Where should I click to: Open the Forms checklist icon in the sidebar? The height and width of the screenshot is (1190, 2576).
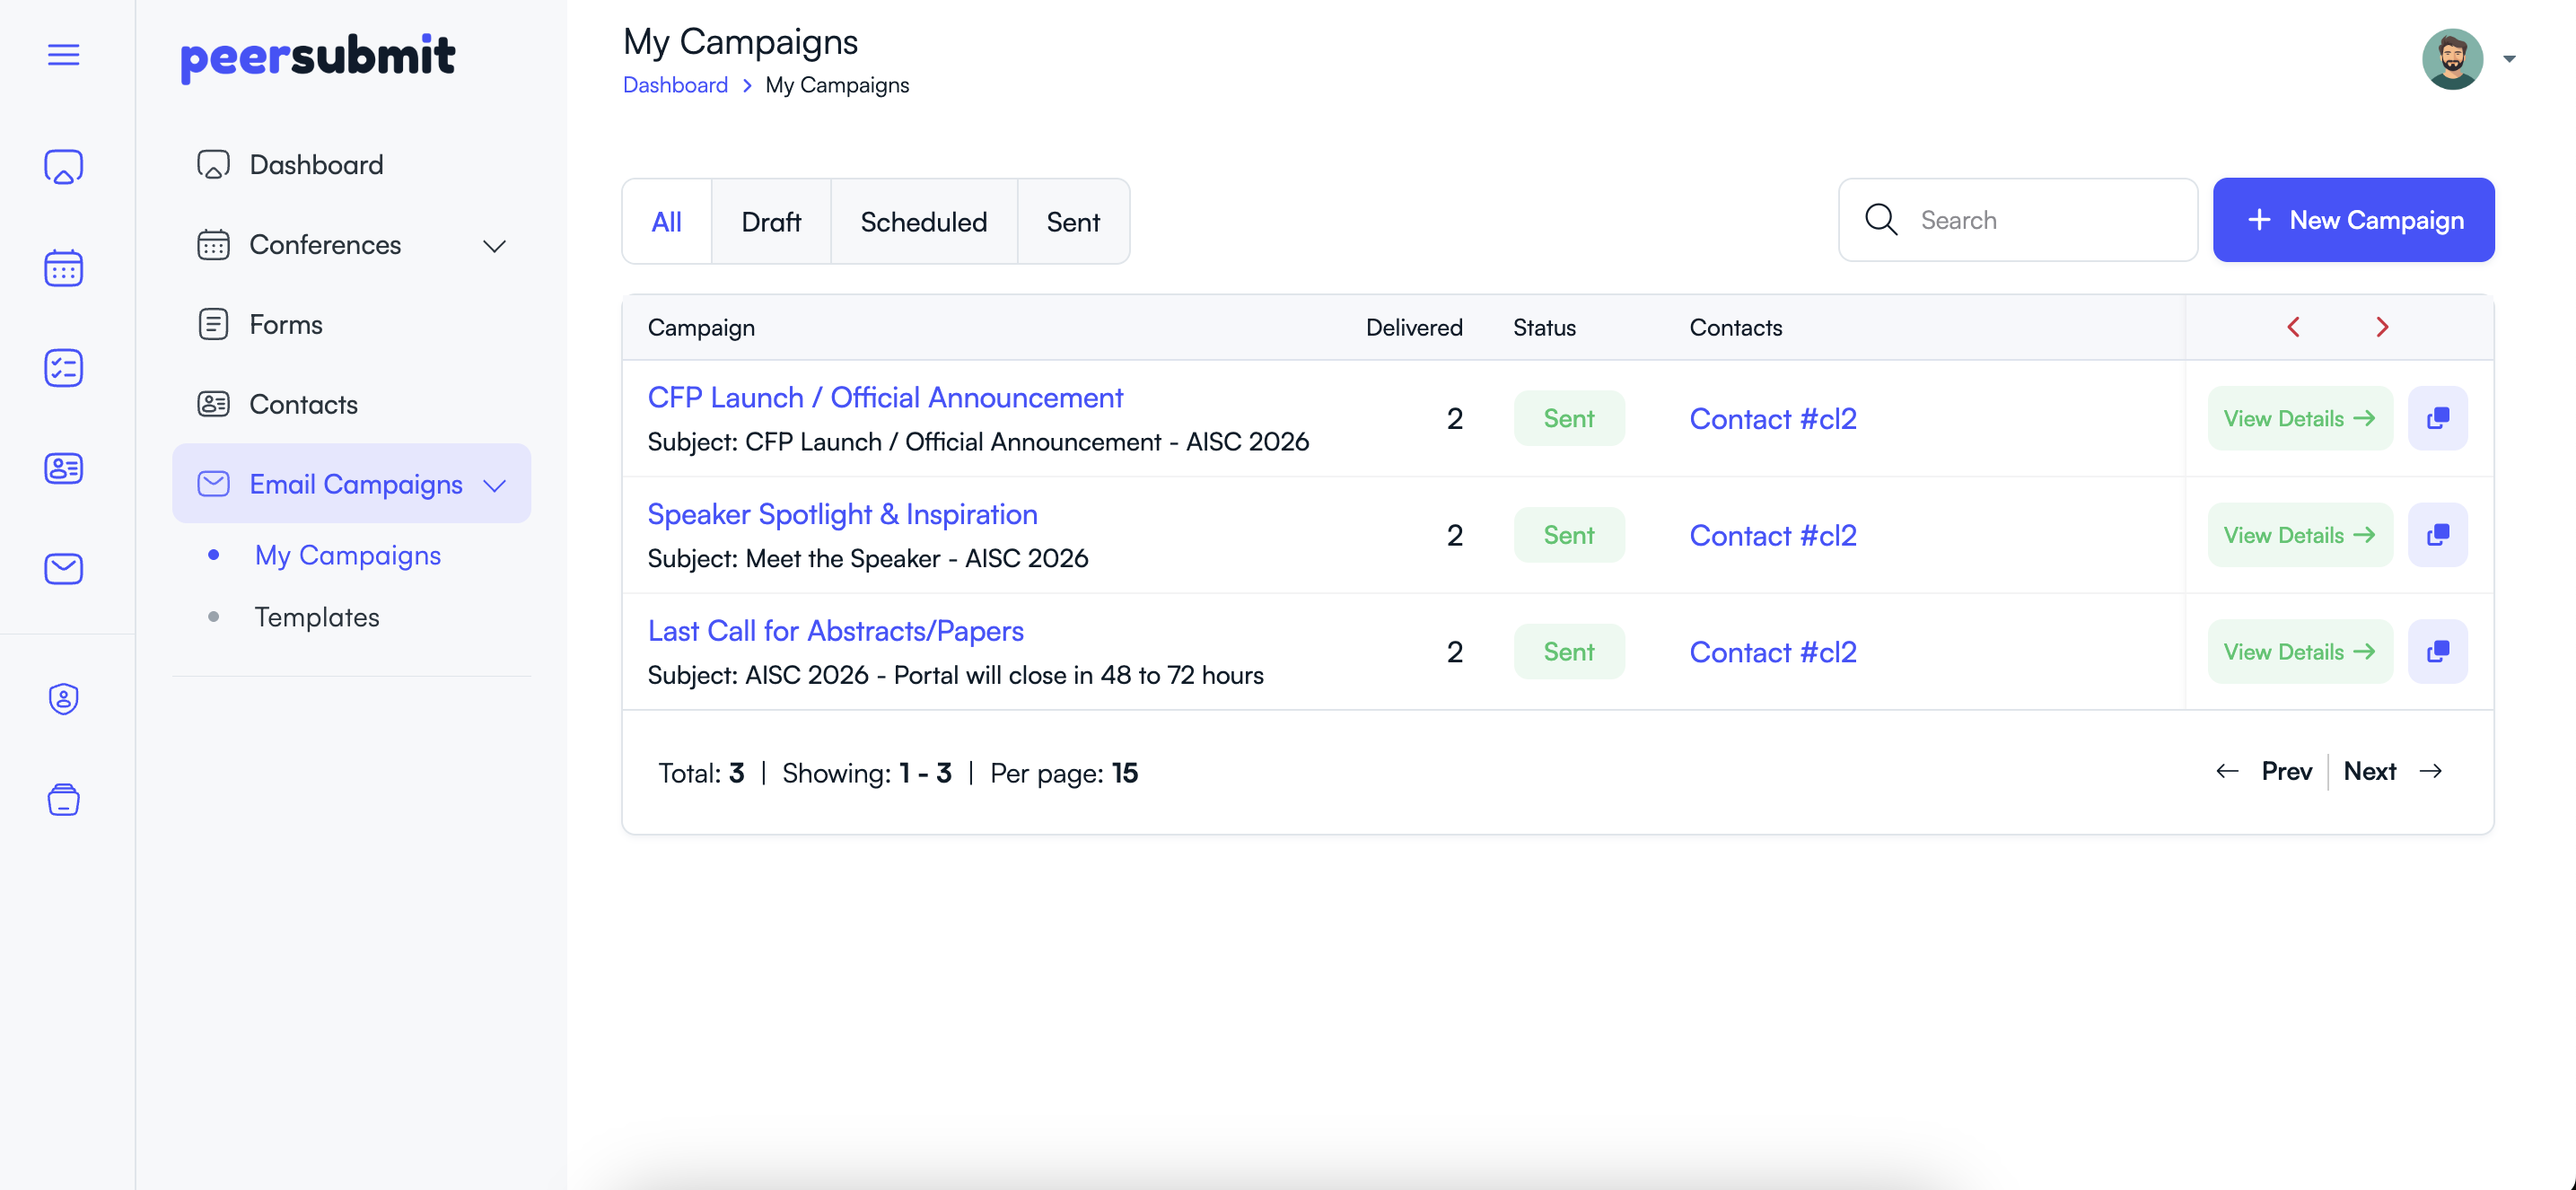pyautogui.click(x=64, y=368)
